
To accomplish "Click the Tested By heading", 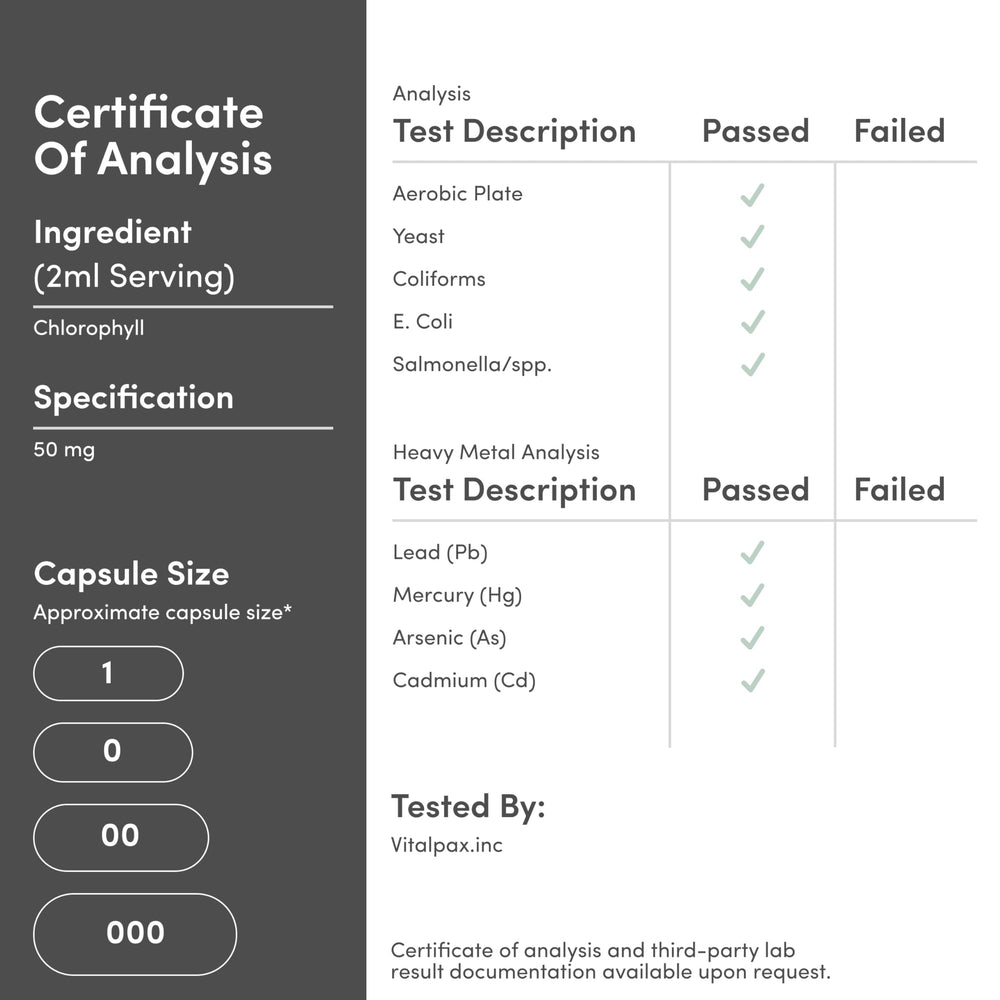I will pyautogui.click(x=468, y=806).
